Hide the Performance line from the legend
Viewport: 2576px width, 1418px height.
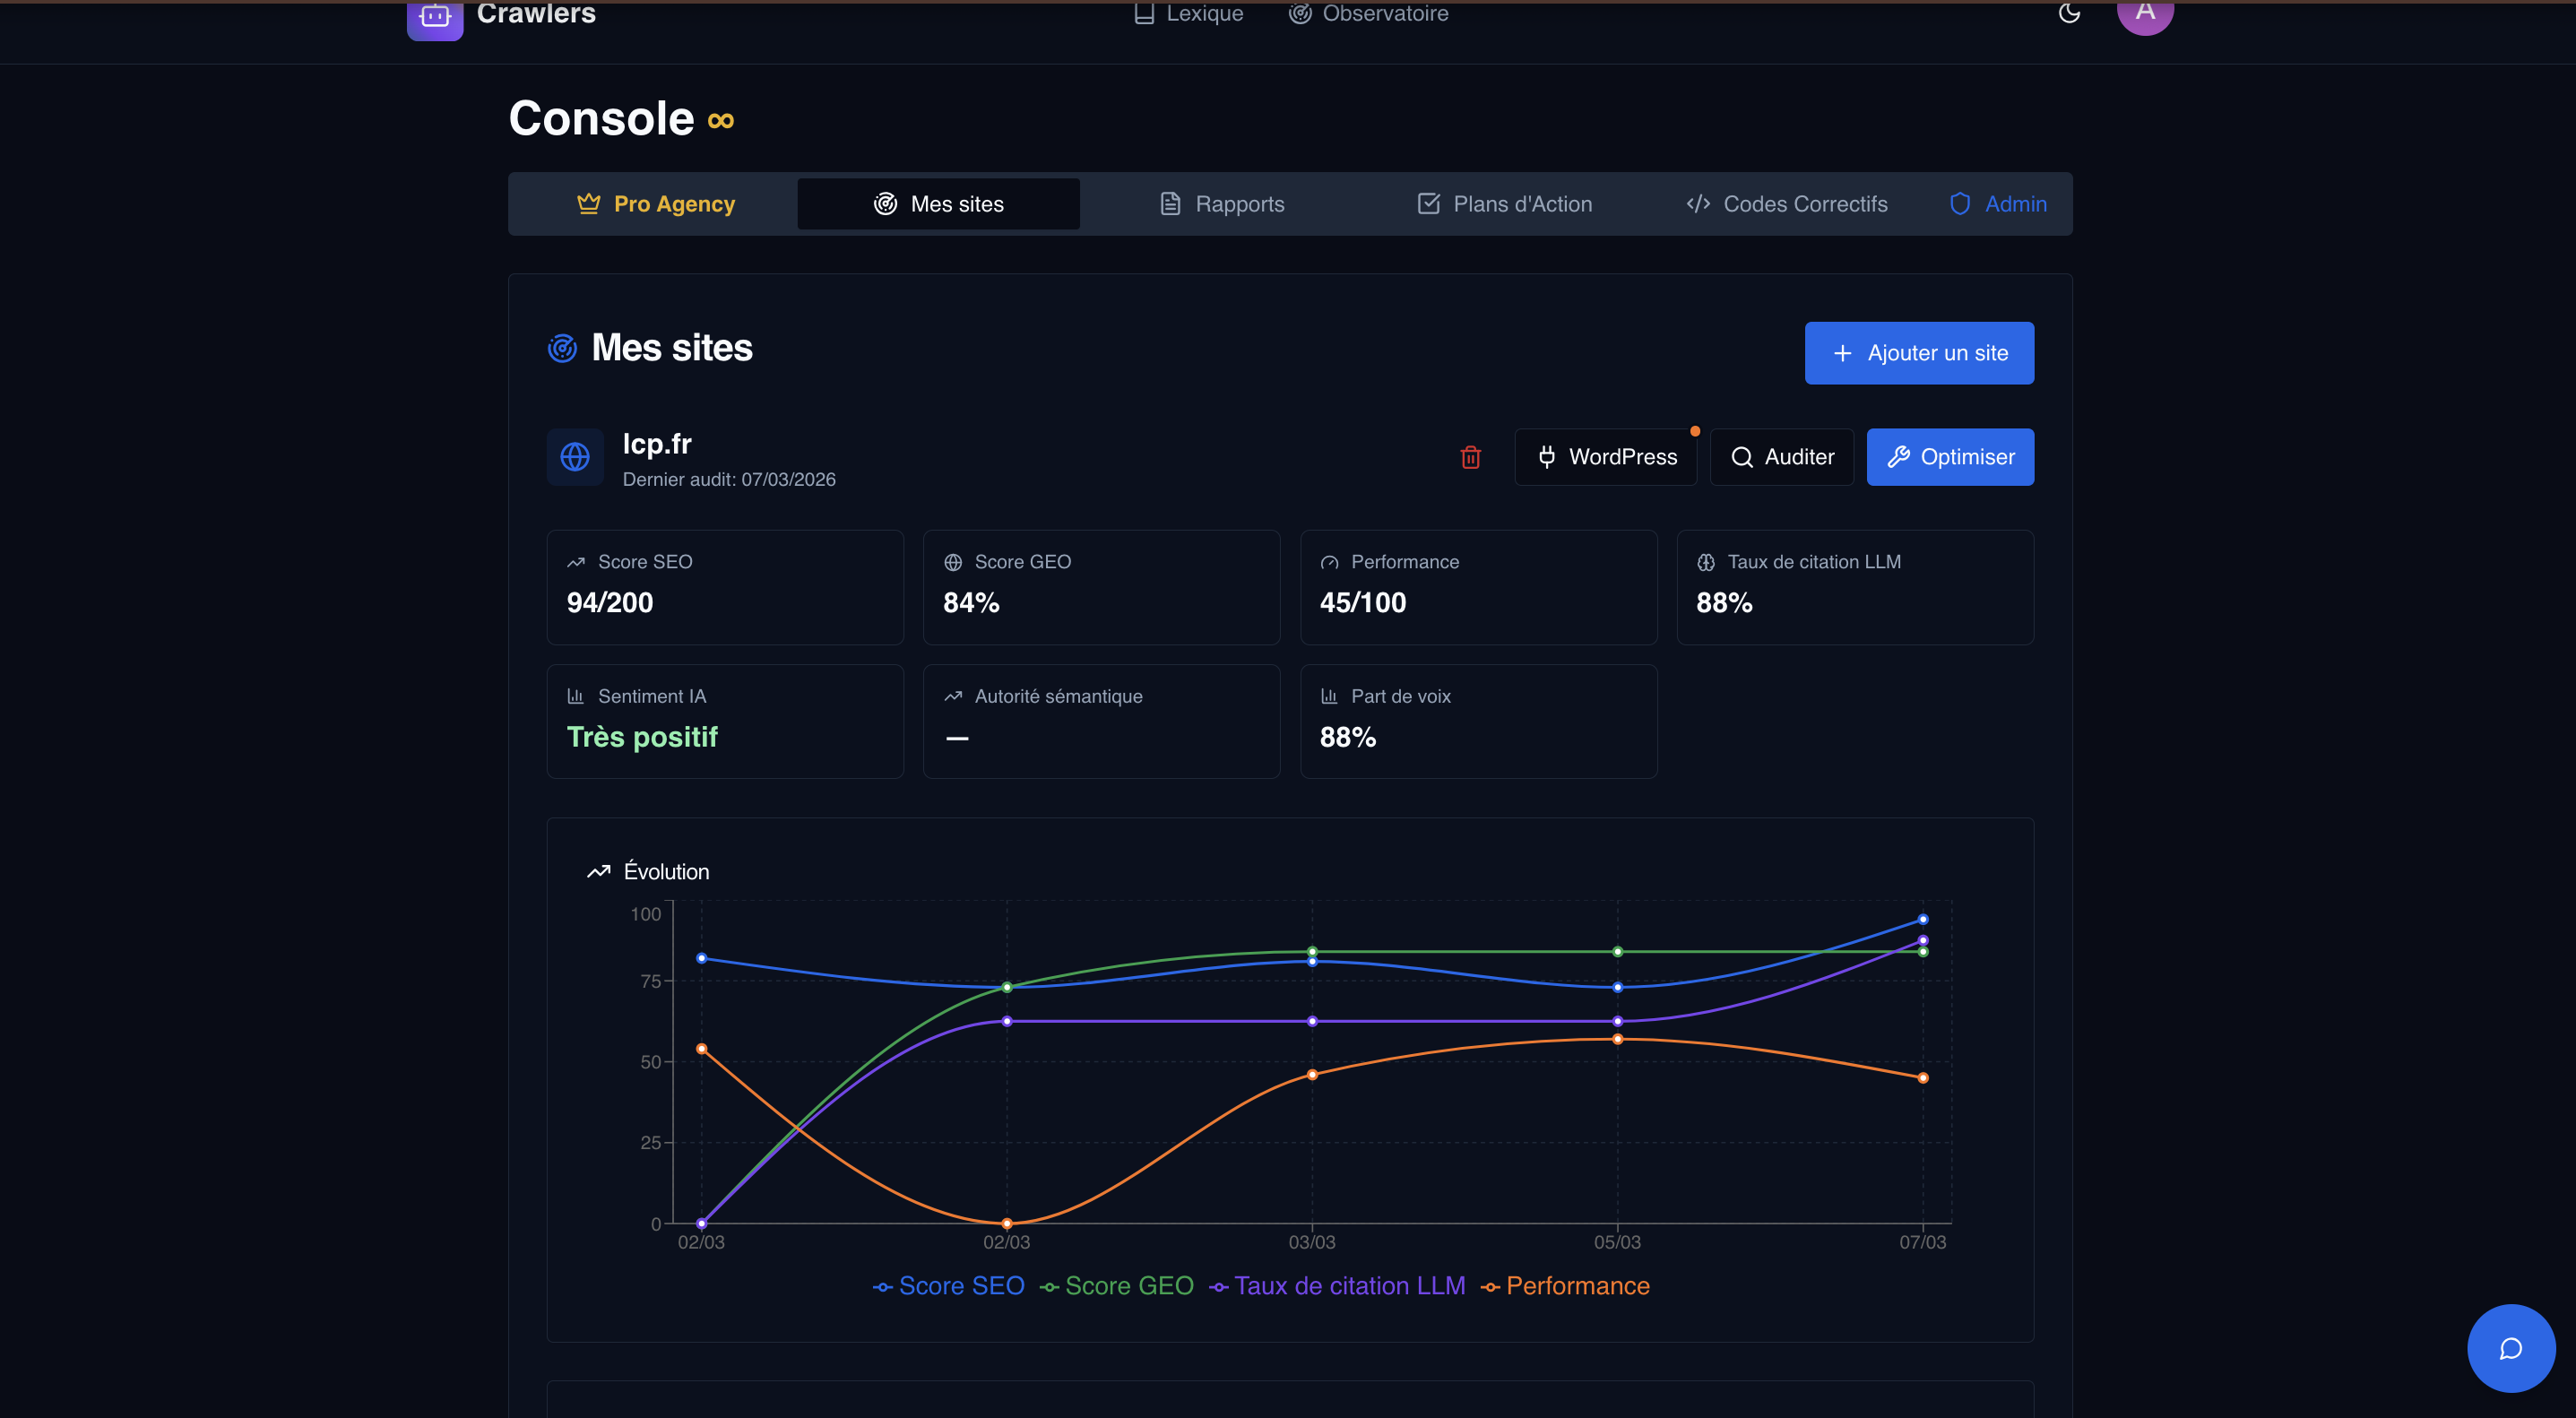pyautogui.click(x=1565, y=1286)
